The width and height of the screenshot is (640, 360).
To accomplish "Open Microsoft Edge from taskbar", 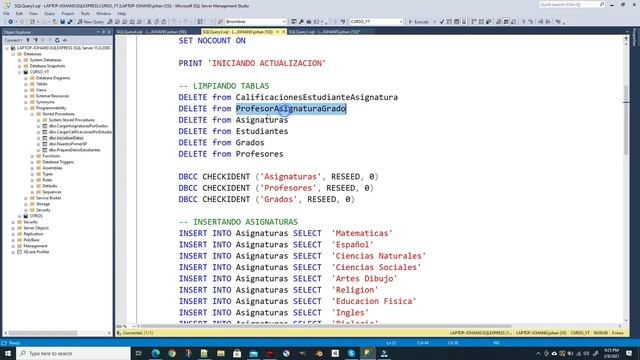I will click(x=156, y=353).
